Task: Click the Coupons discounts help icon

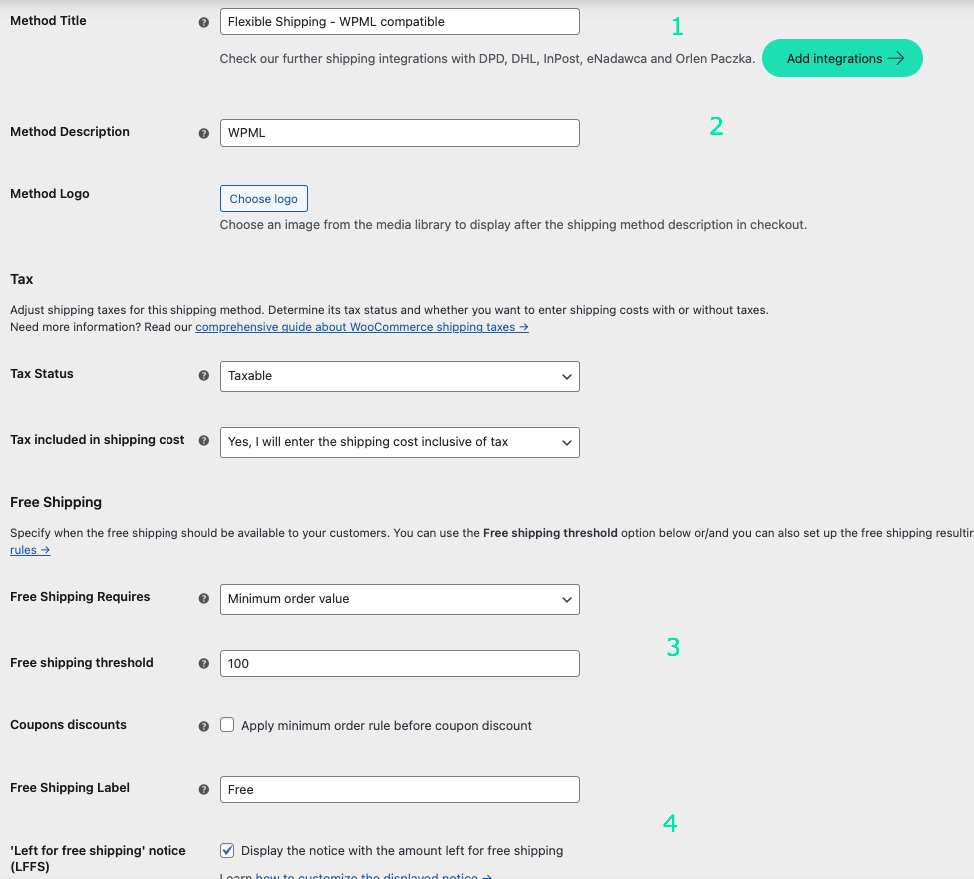Action: (203, 725)
